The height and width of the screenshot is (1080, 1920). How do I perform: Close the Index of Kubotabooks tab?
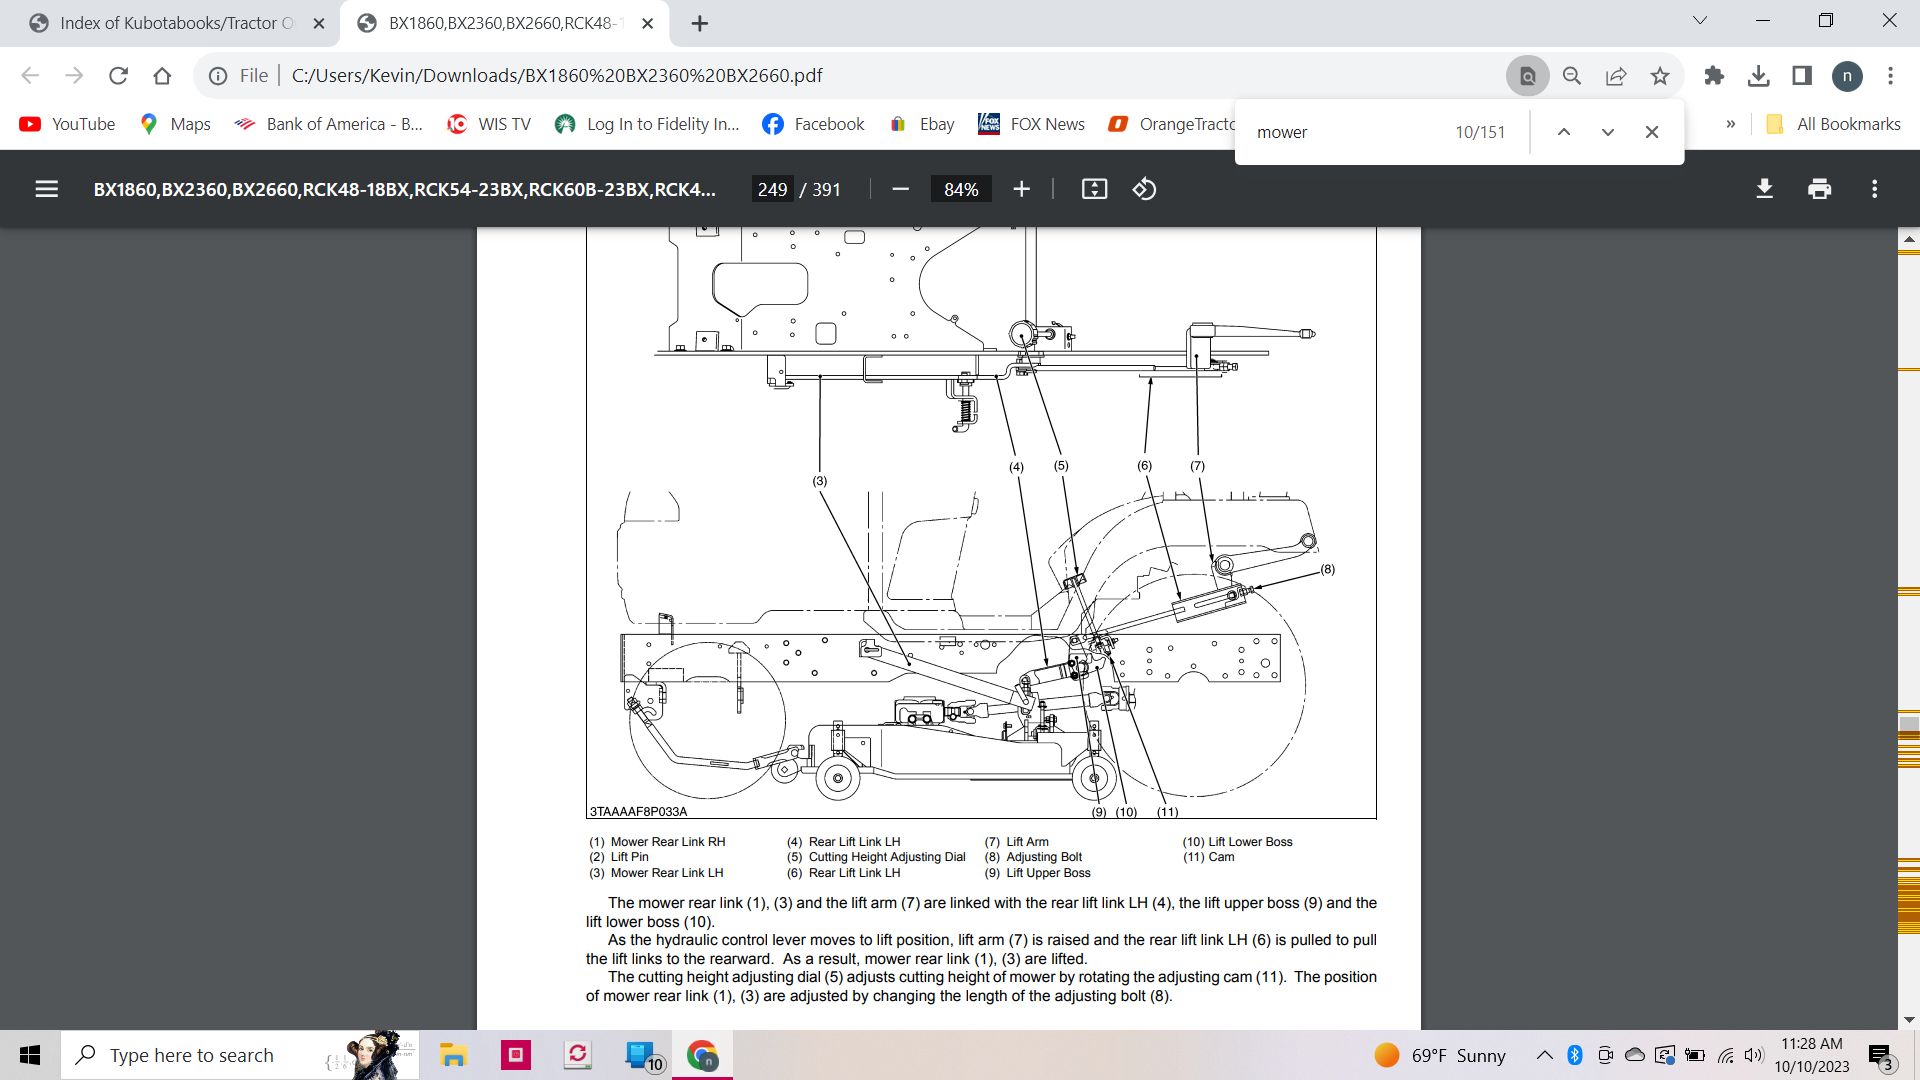click(319, 23)
